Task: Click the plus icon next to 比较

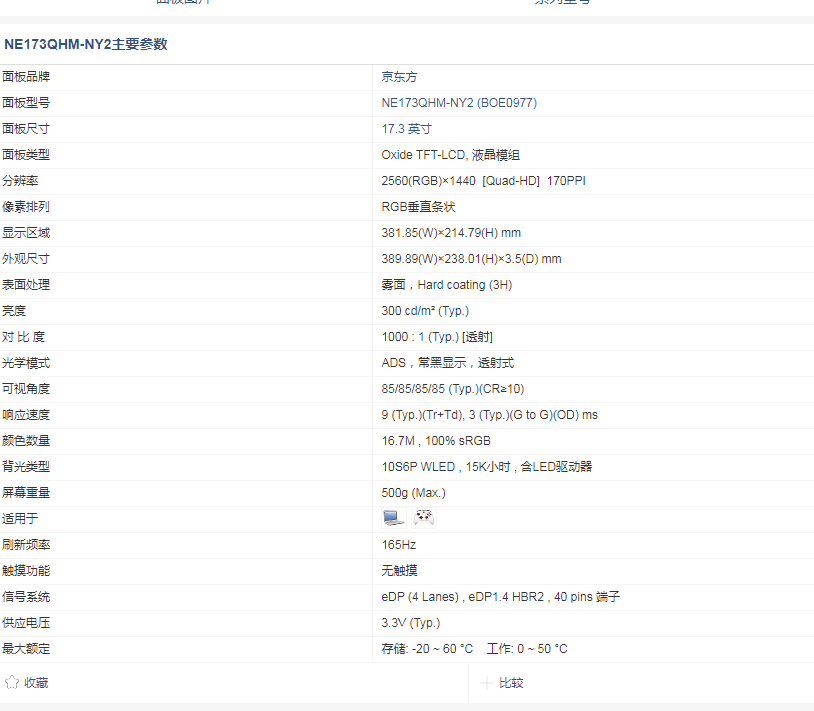Action: point(486,683)
